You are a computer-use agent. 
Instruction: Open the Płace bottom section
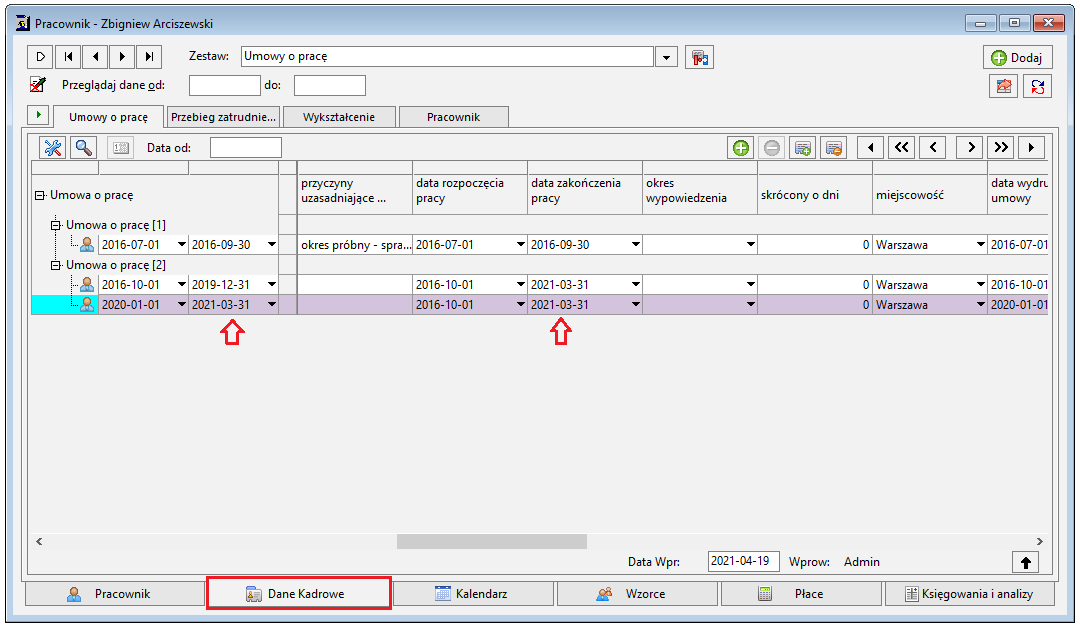click(x=800, y=593)
